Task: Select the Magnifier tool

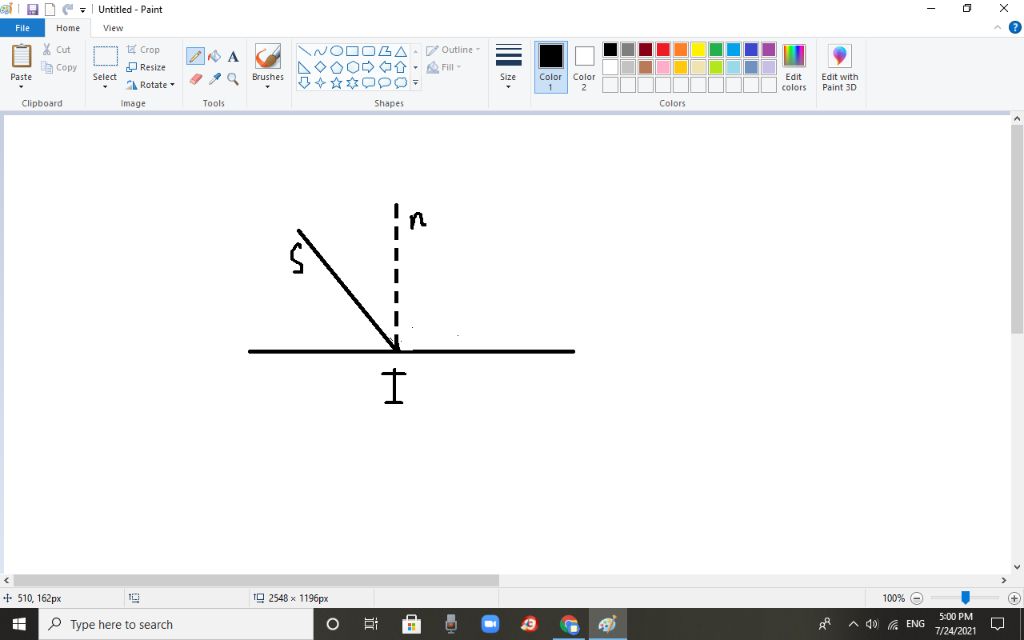Action: pyautogui.click(x=233, y=79)
